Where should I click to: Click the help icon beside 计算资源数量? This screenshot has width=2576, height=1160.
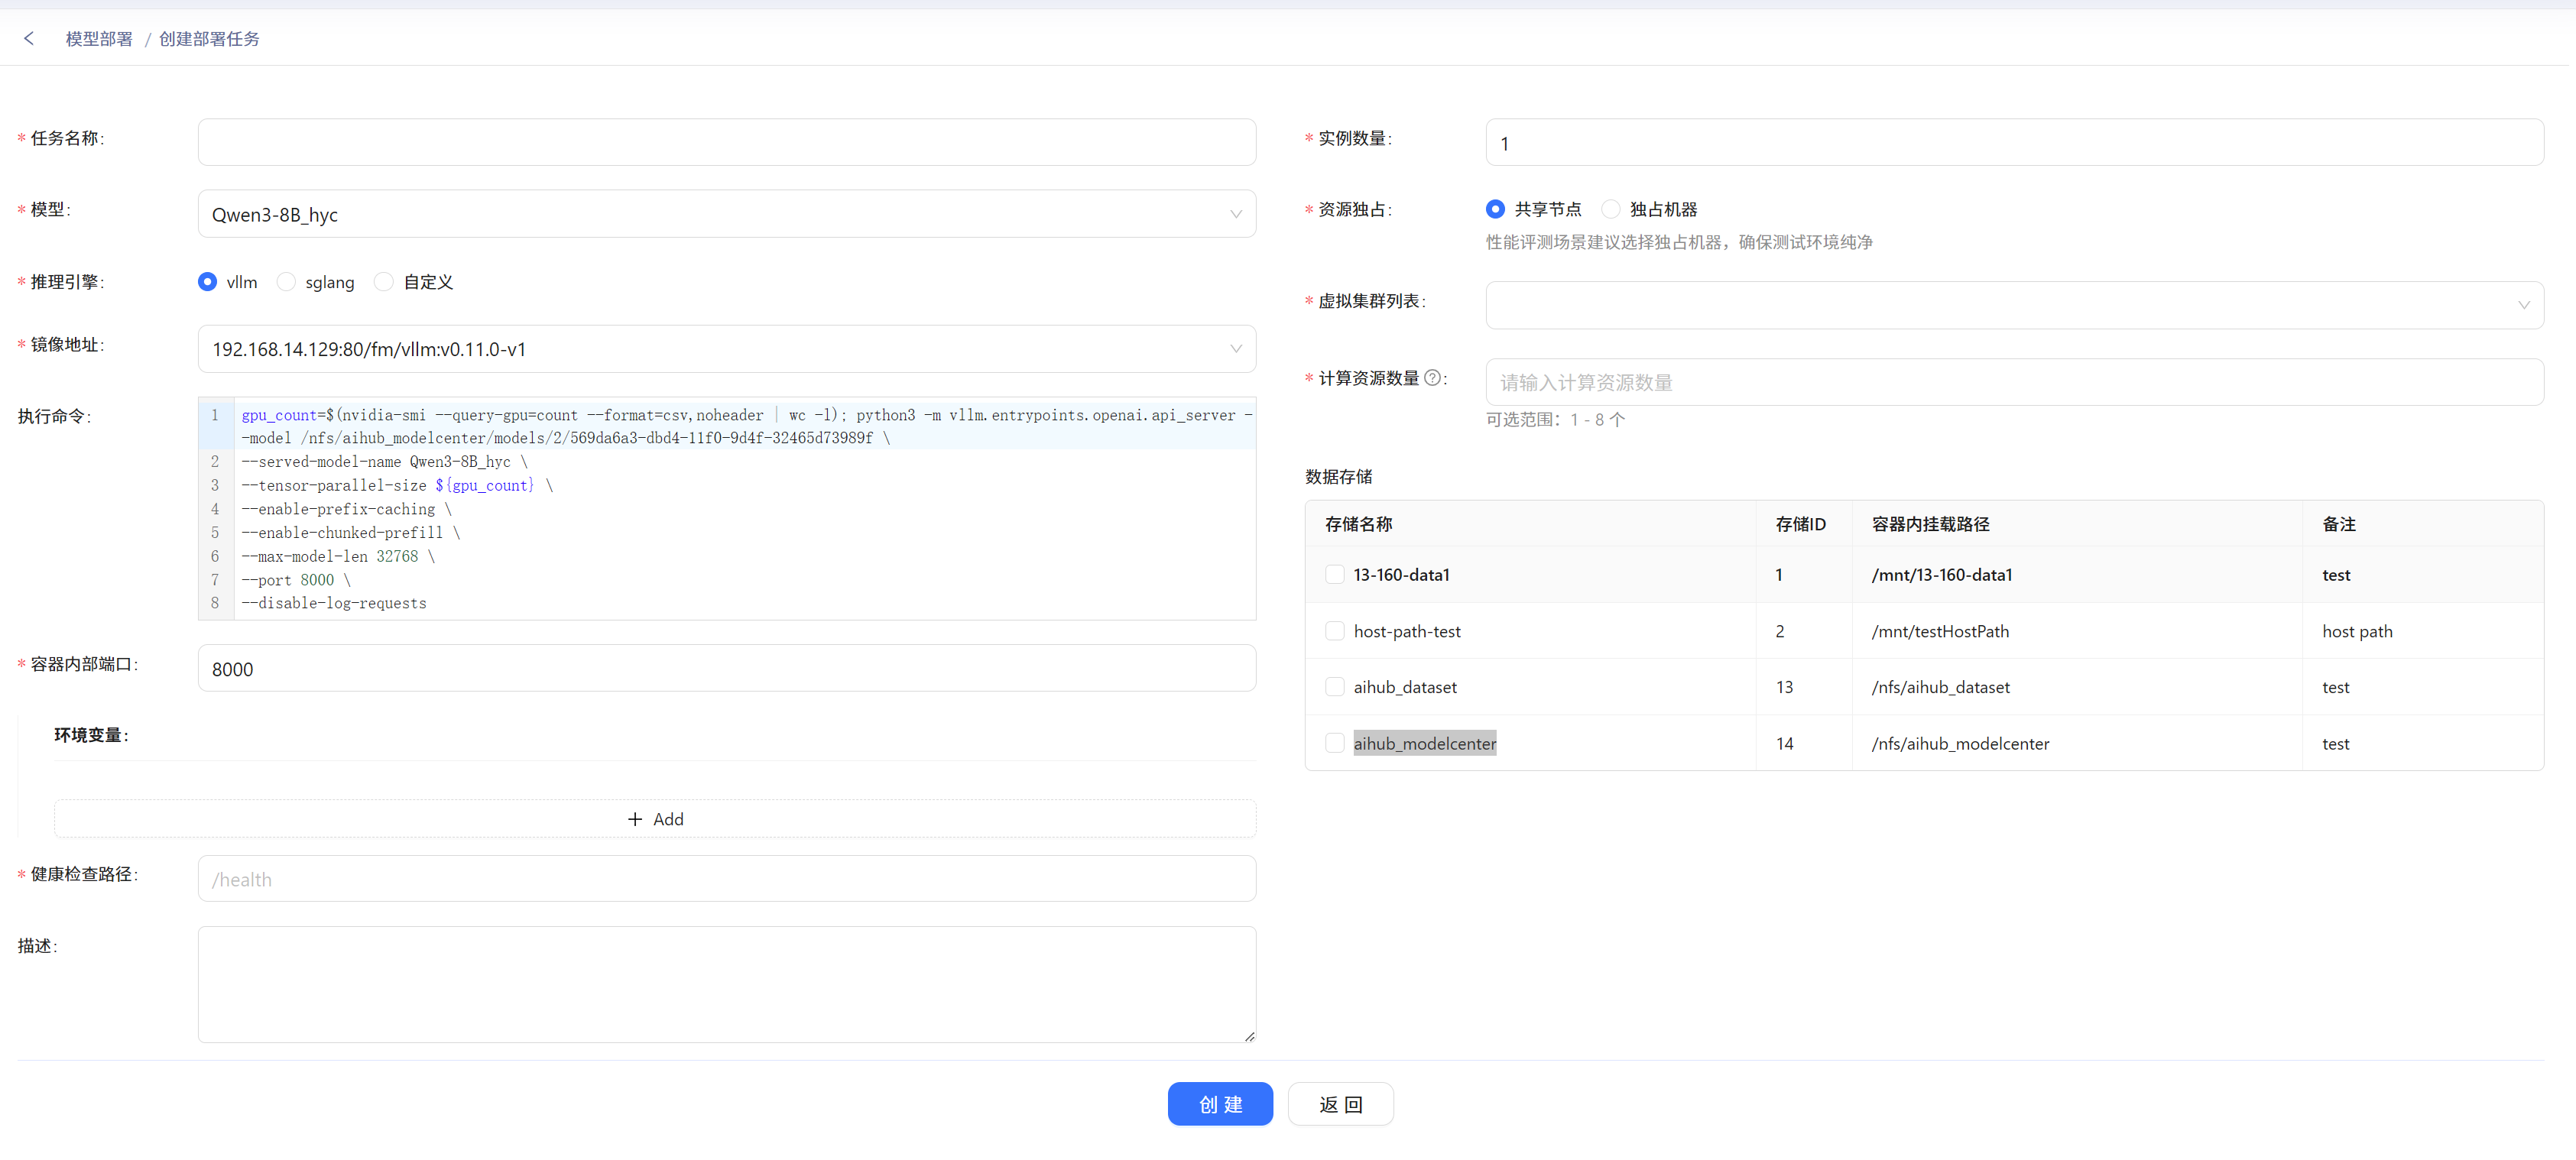(1432, 378)
